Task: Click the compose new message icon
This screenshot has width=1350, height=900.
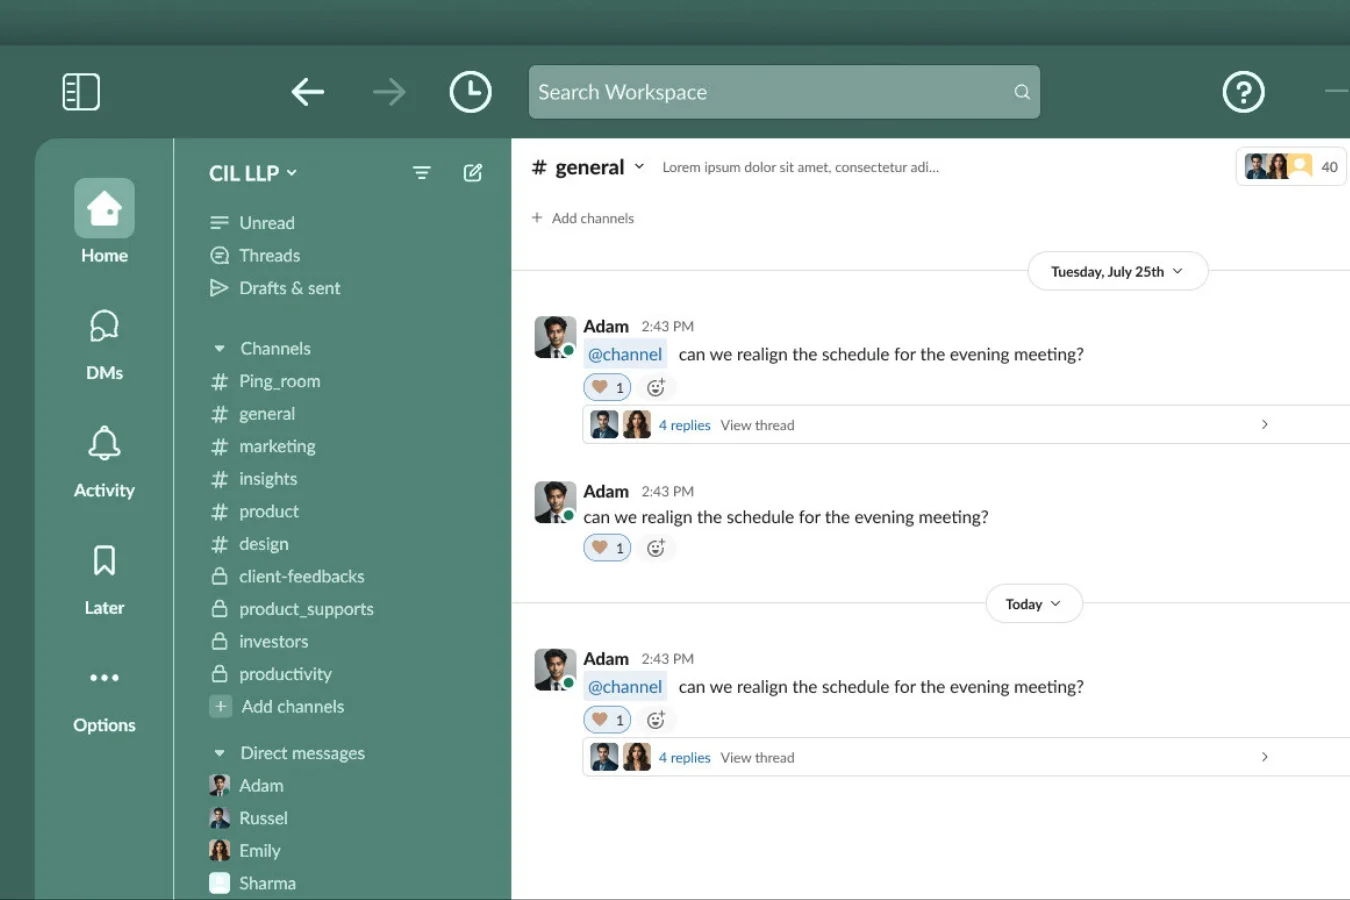Action: coord(473,173)
